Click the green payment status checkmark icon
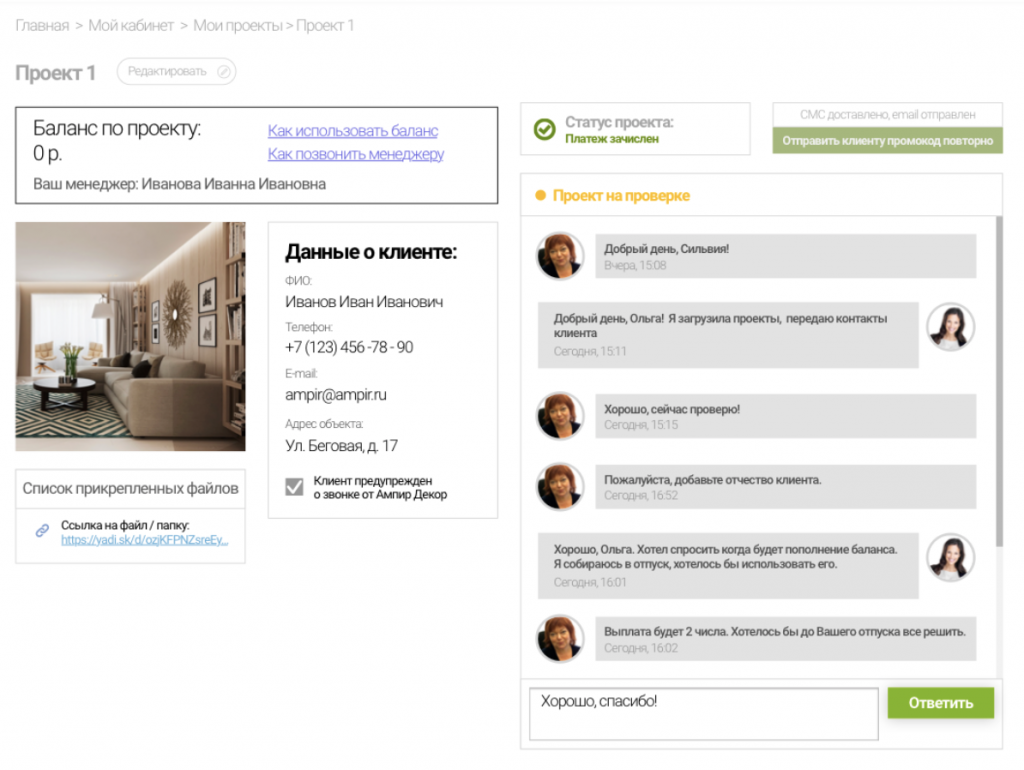 (544, 130)
